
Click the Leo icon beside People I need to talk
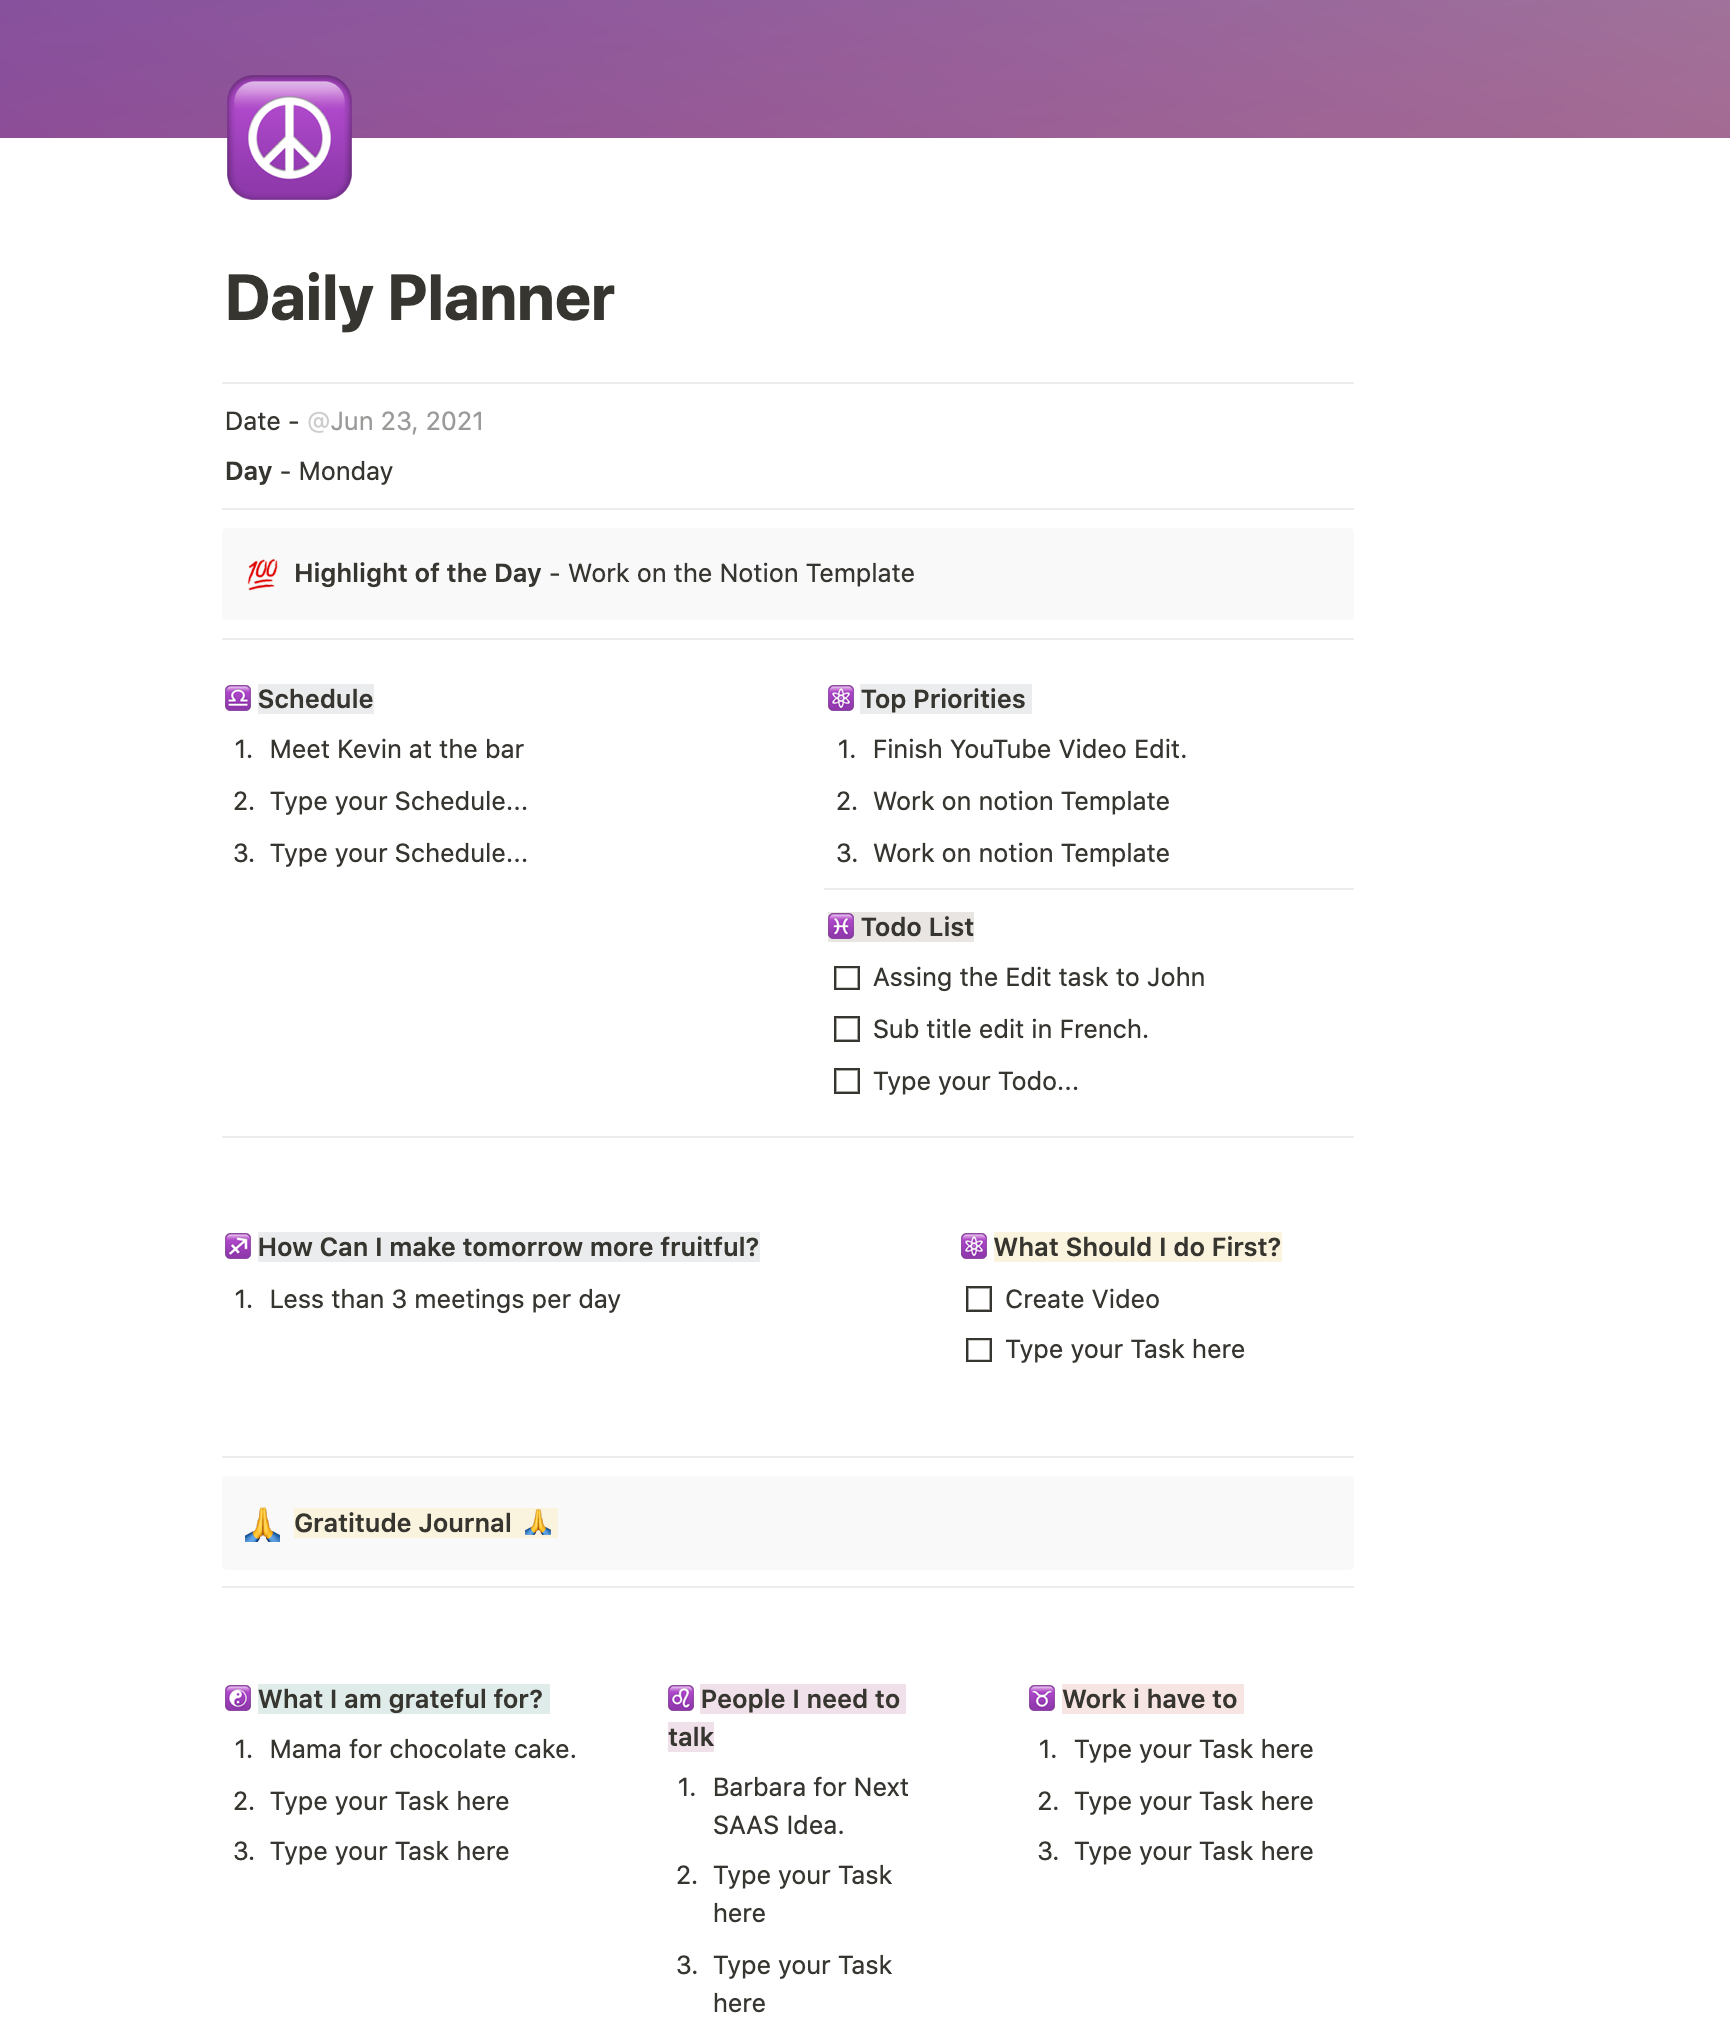tap(680, 1698)
